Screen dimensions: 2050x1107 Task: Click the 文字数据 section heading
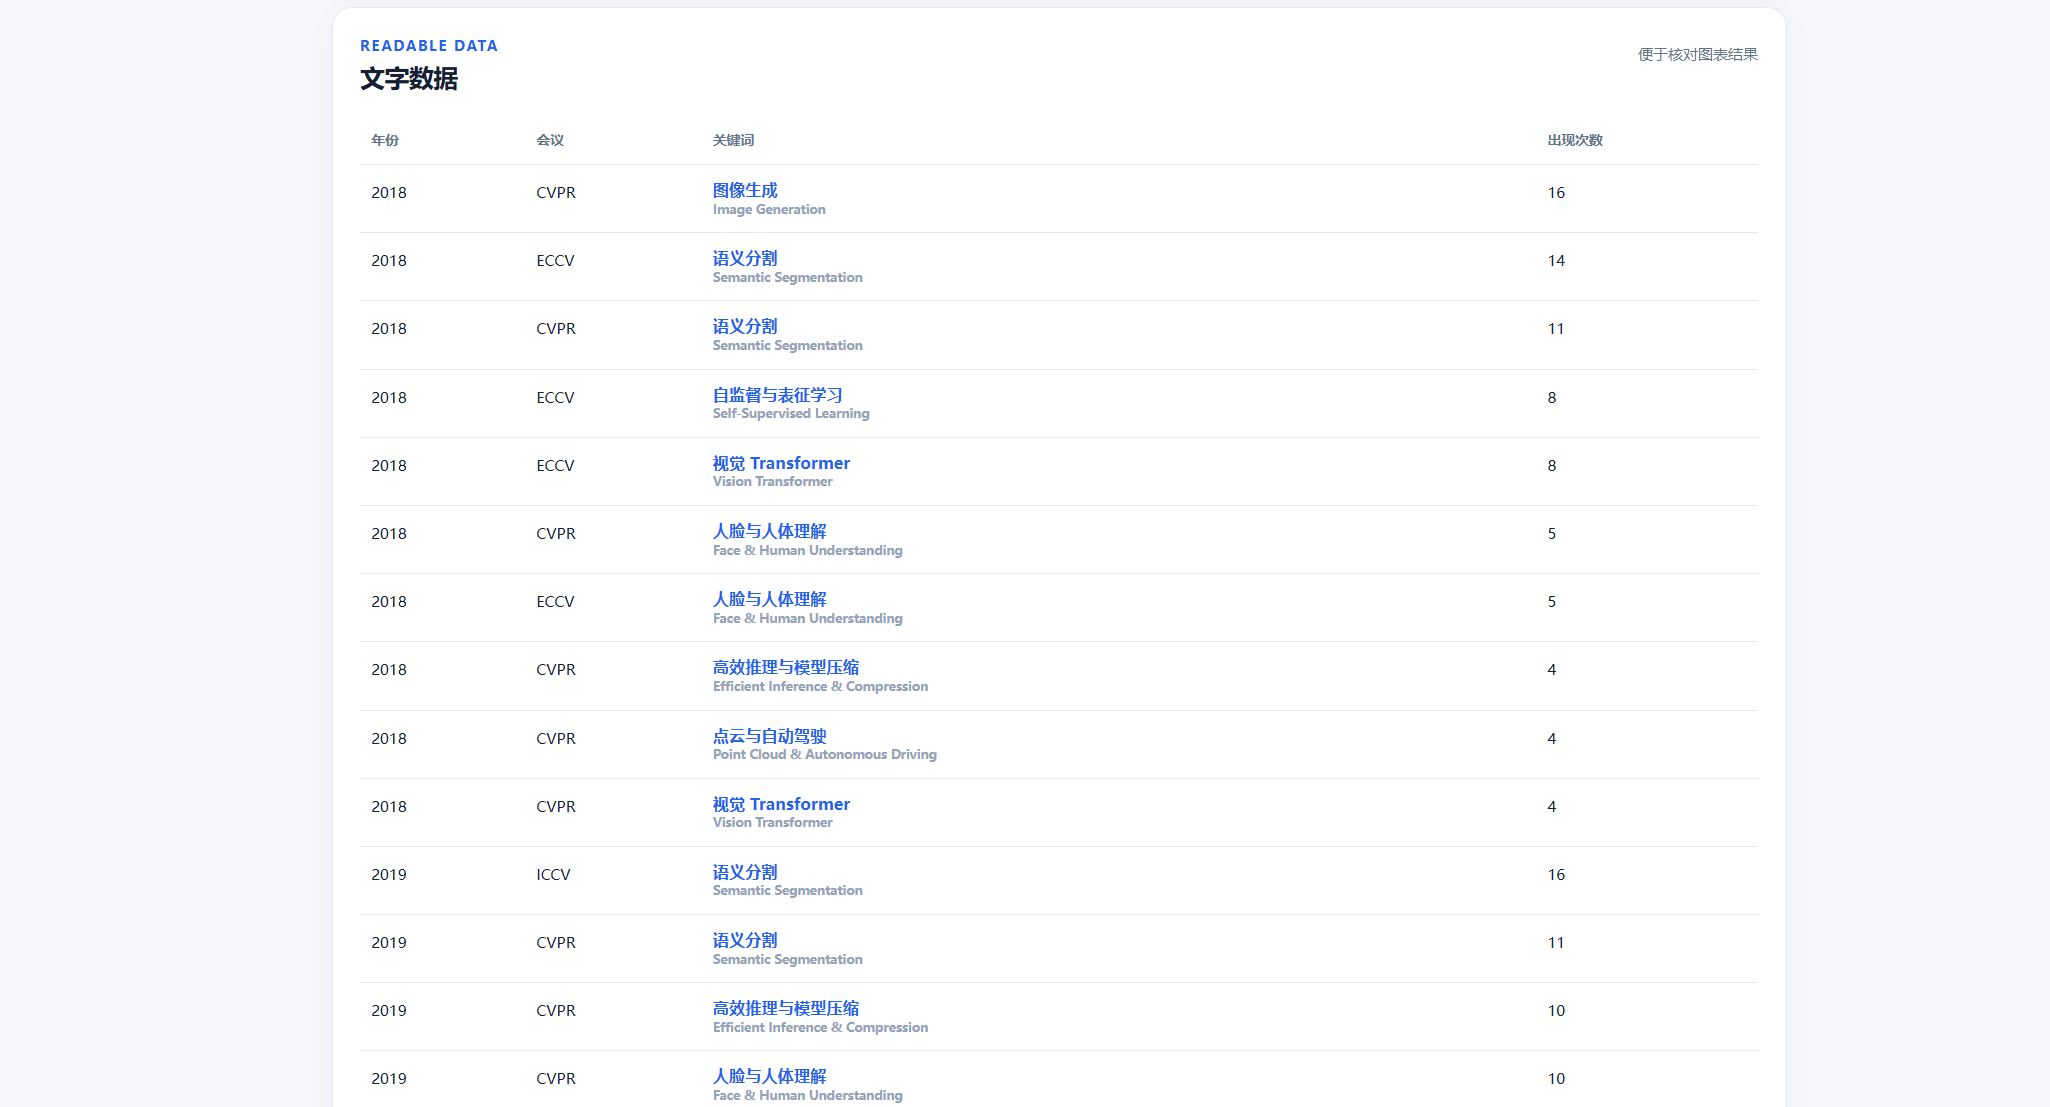coord(409,79)
